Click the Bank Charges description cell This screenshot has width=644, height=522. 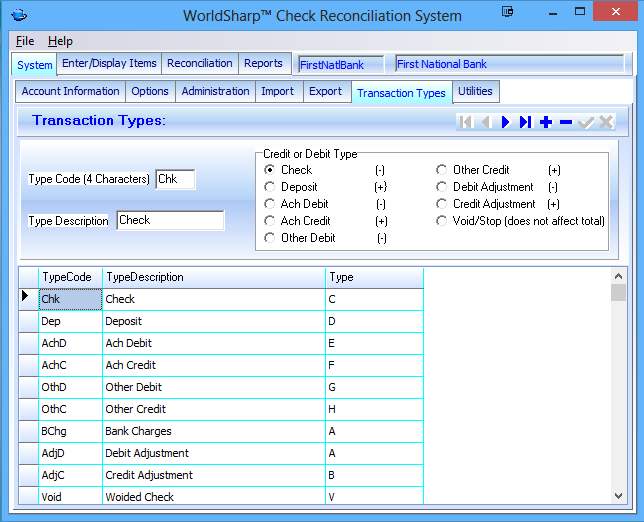pyautogui.click(x=214, y=431)
